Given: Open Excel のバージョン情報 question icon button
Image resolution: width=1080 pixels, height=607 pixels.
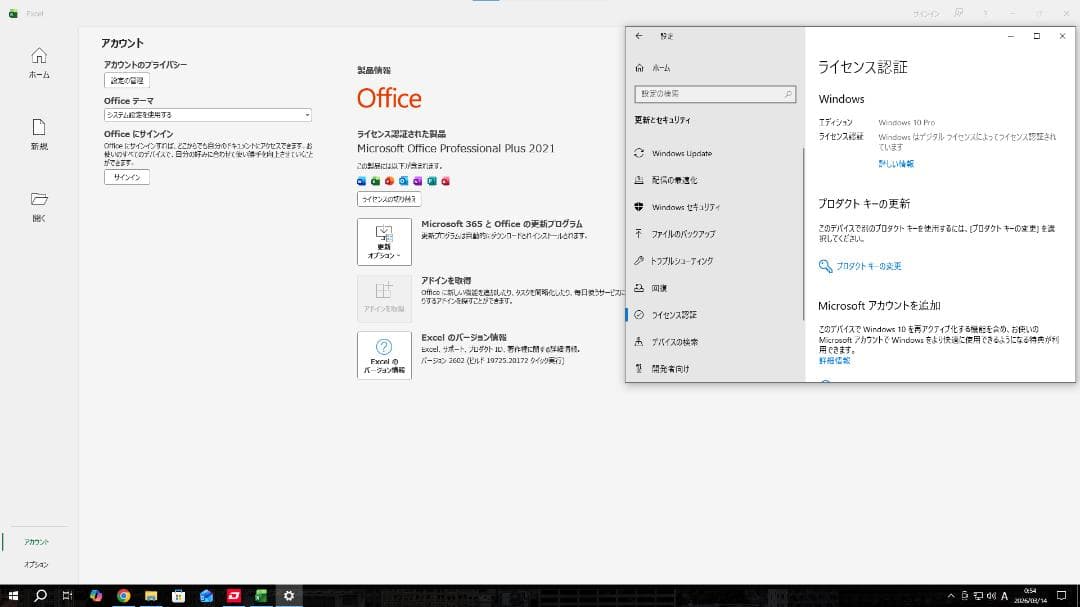Looking at the screenshot, I should 384,355.
